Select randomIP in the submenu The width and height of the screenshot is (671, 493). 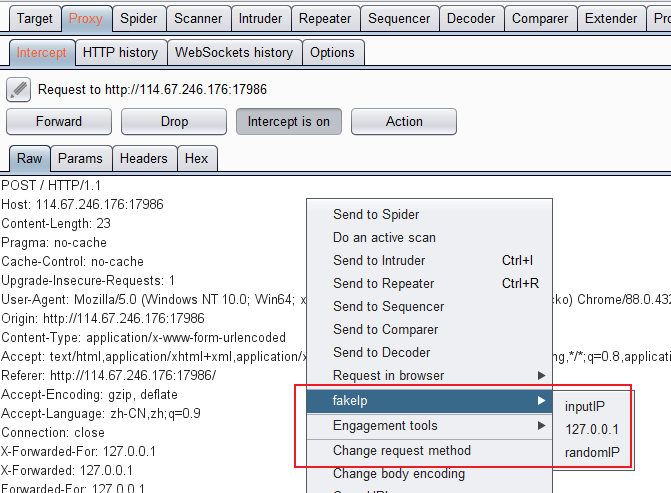(x=592, y=453)
